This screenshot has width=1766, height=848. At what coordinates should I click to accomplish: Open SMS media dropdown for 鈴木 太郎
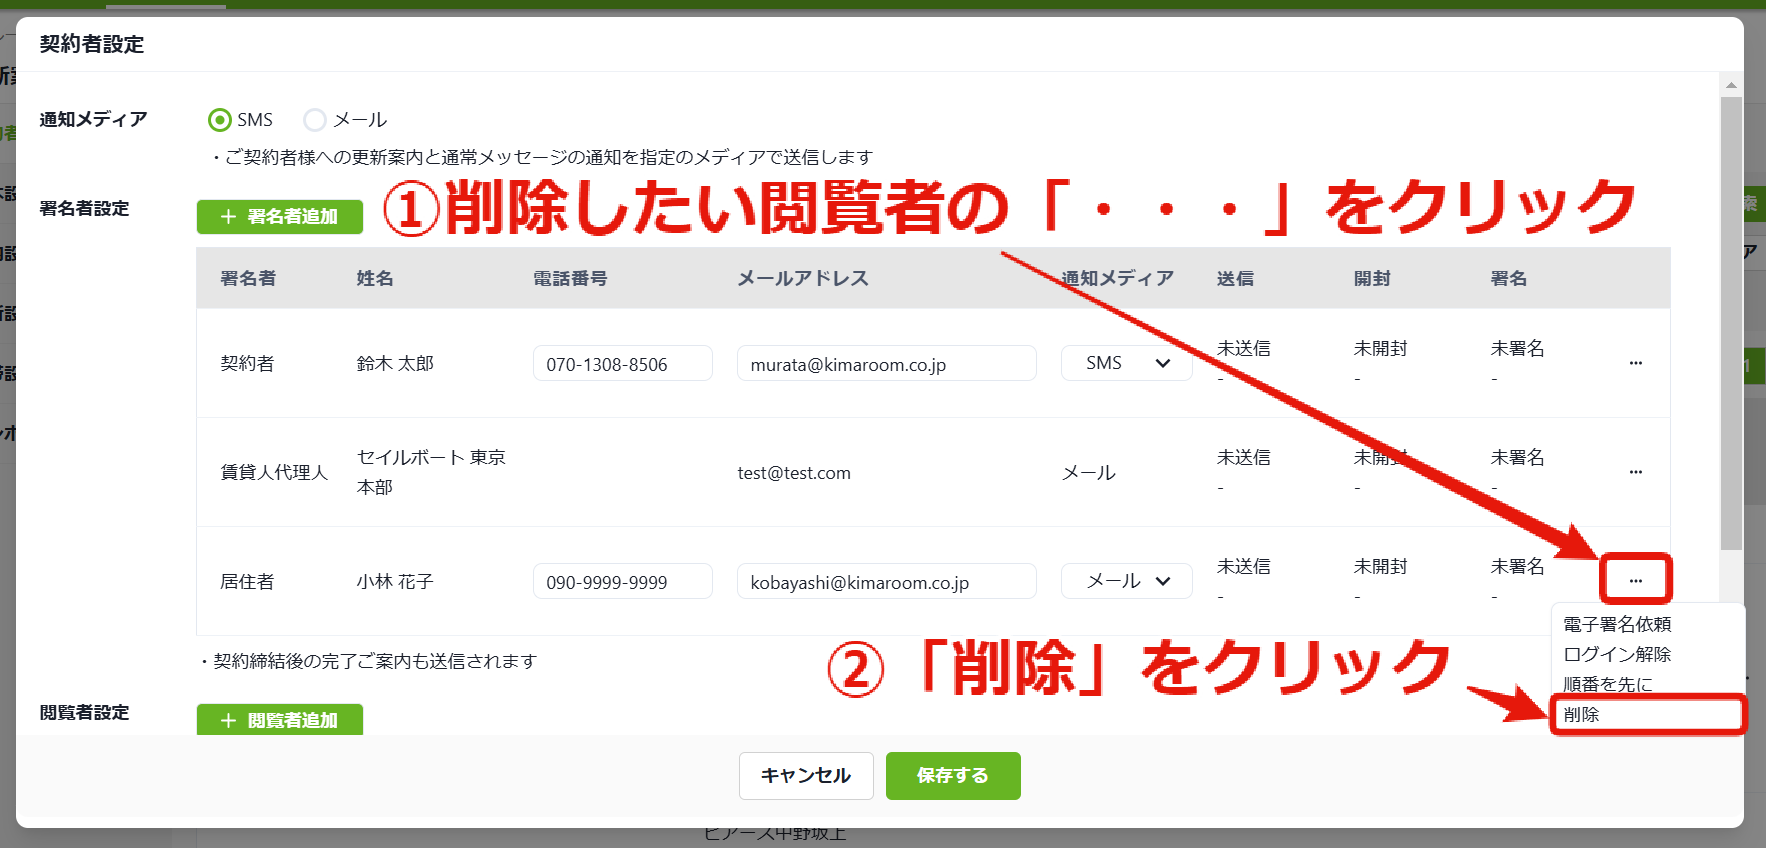1127,363
